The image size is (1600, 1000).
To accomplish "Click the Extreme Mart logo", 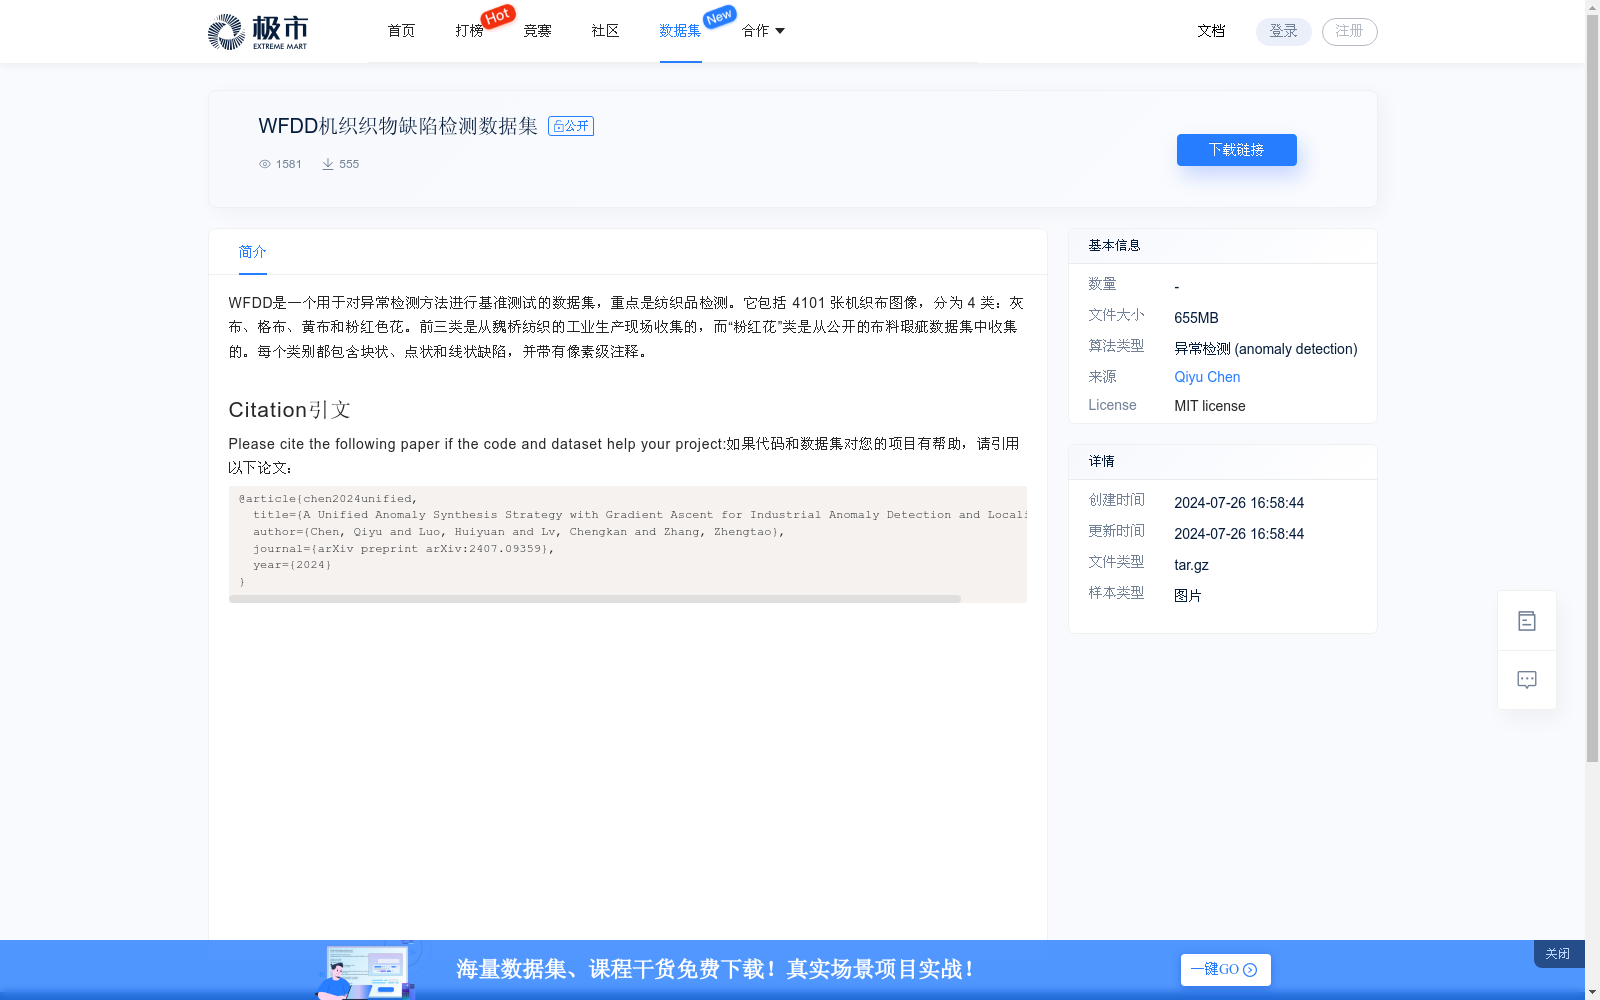I will click(x=258, y=32).
